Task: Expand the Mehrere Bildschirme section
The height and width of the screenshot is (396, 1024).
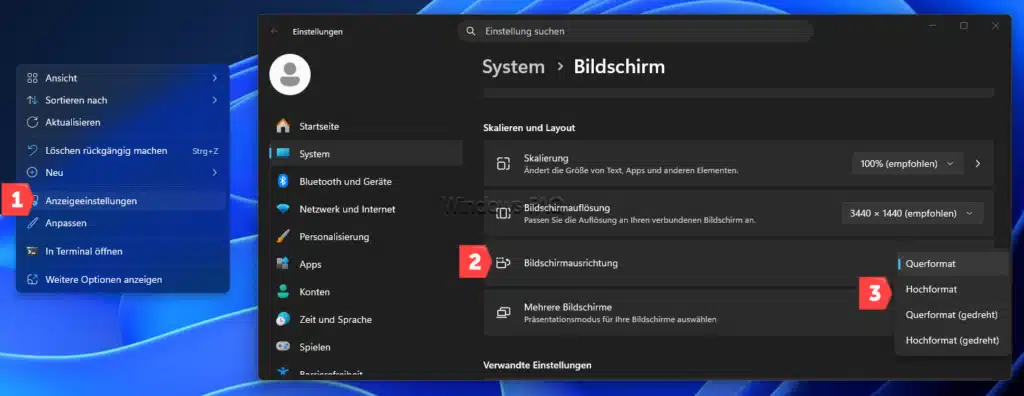Action: (689, 312)
